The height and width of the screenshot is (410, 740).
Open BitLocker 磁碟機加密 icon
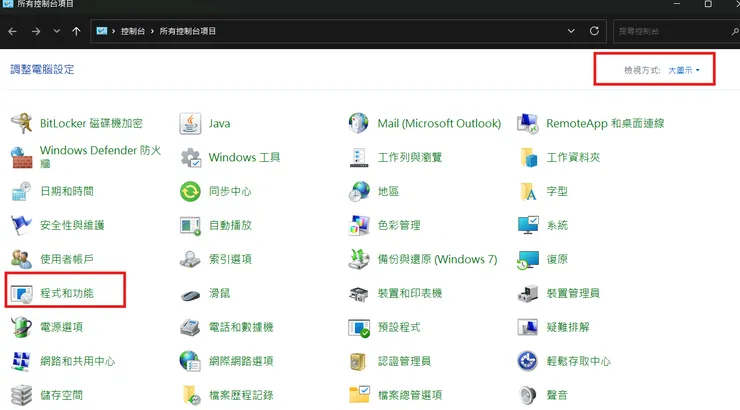pyautogui.click(x=22, y=124)
